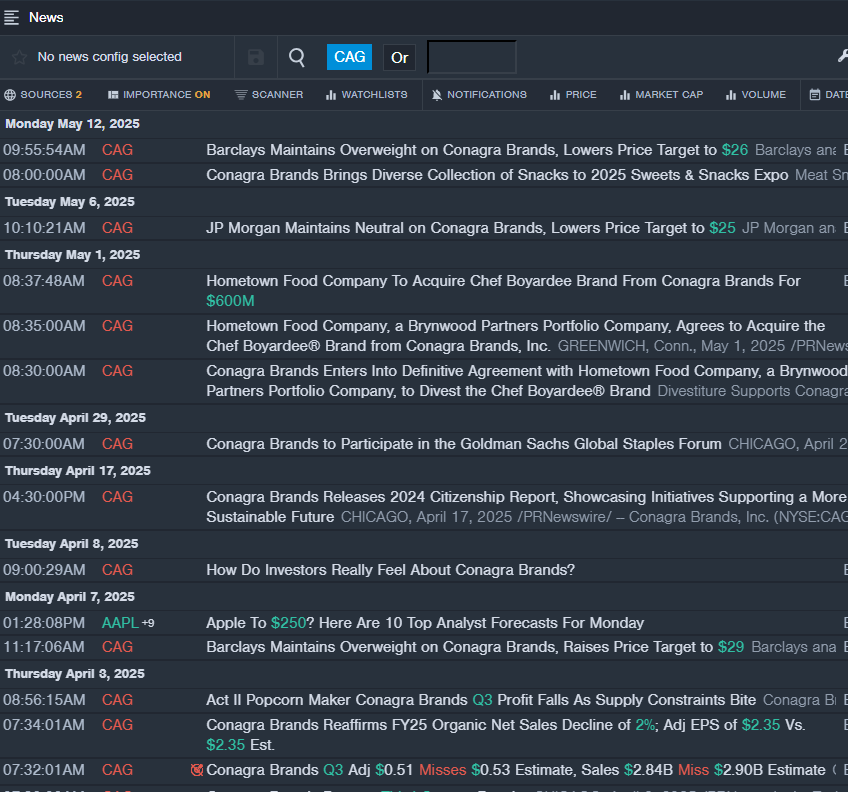Screen dimensions: 848x792
Task: Click CAG ticker on the 10:10:21AM row
Action: (117, 228)
